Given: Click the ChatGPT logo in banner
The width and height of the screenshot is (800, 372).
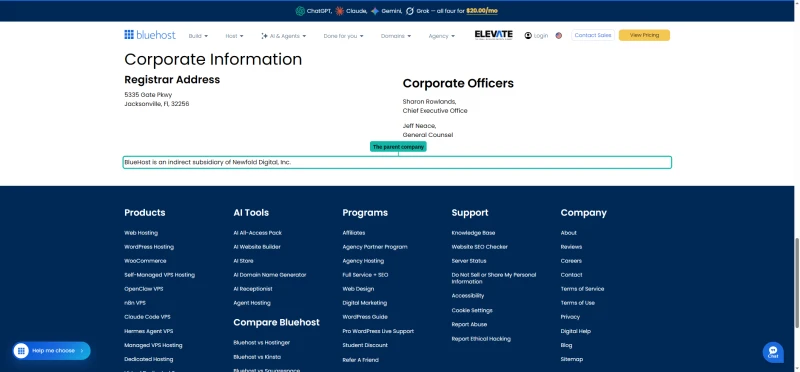Looking at the screenshot, I should (300, 11).
